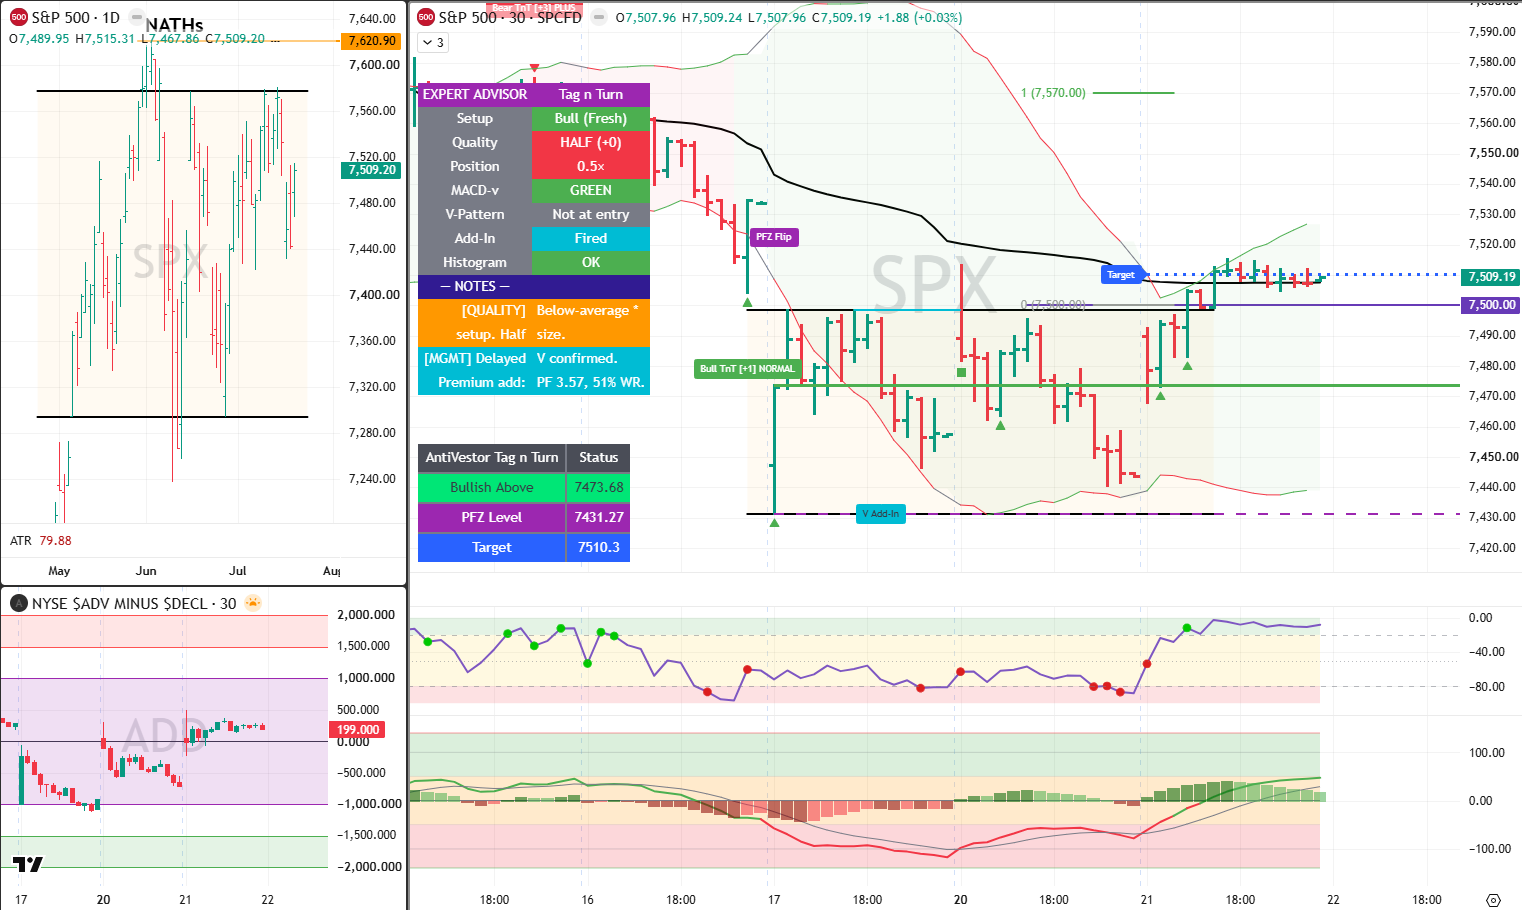Image resolution: width=1522 pixels, height=910 pixels.
Task: Click the 7,550.00 label on price axis
Action: pyautogui.click(x=1493, y=153)
